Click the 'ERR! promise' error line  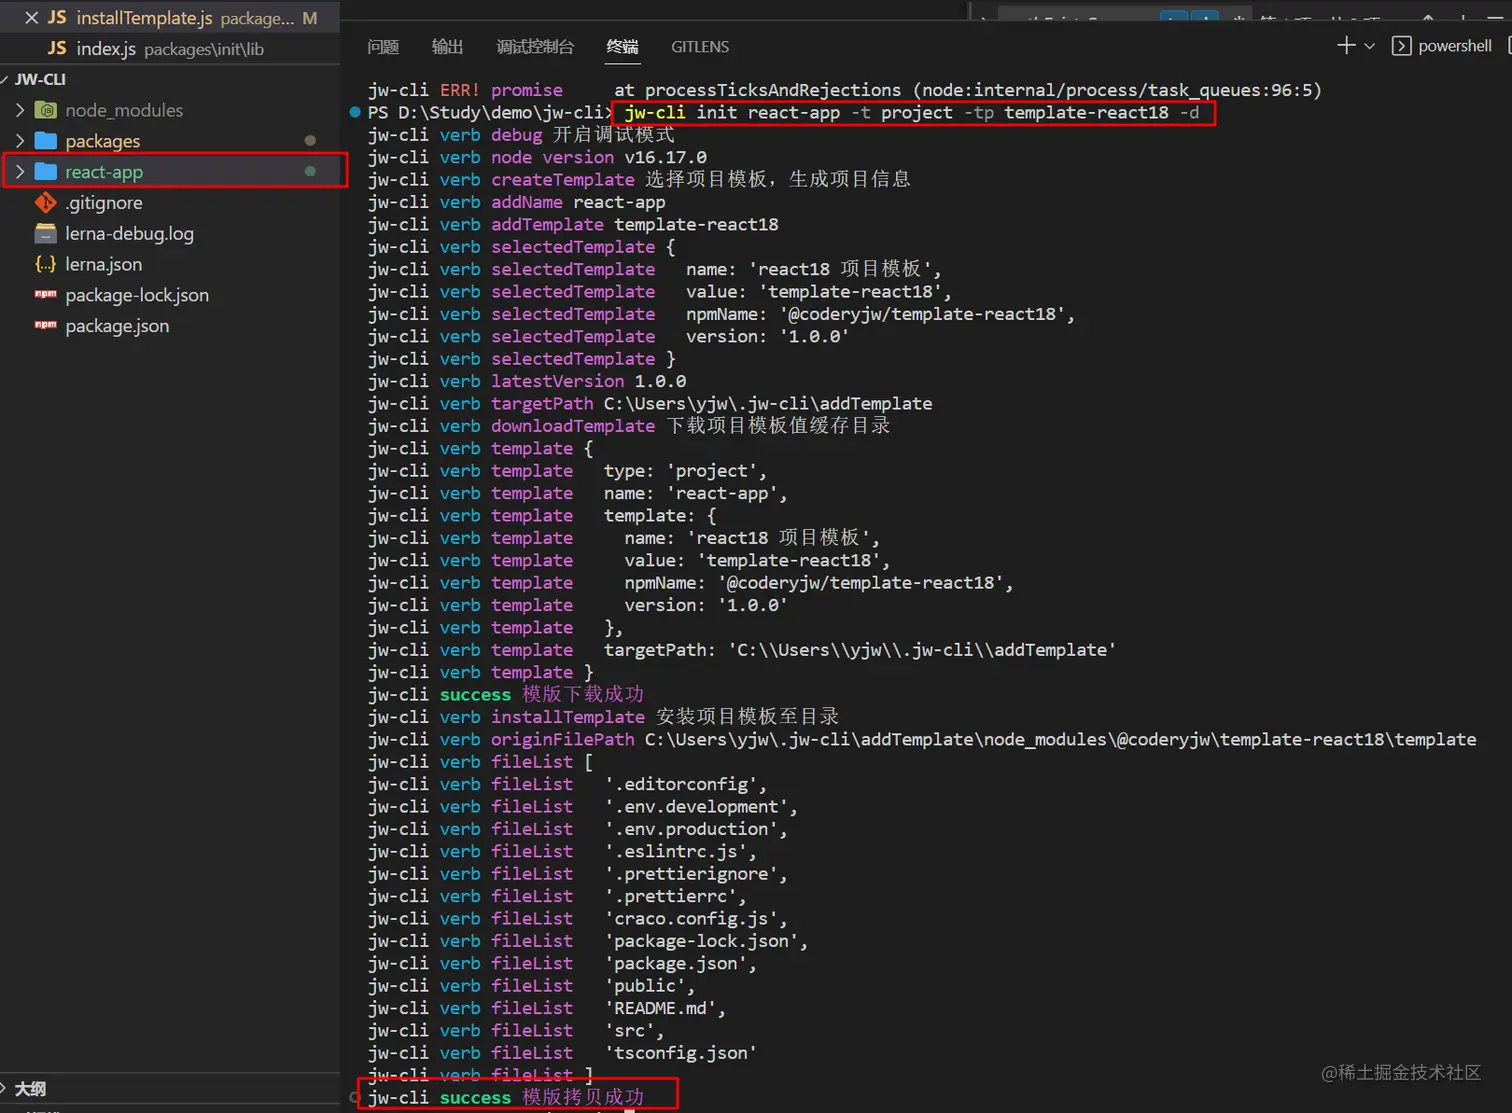coord(845,90)
